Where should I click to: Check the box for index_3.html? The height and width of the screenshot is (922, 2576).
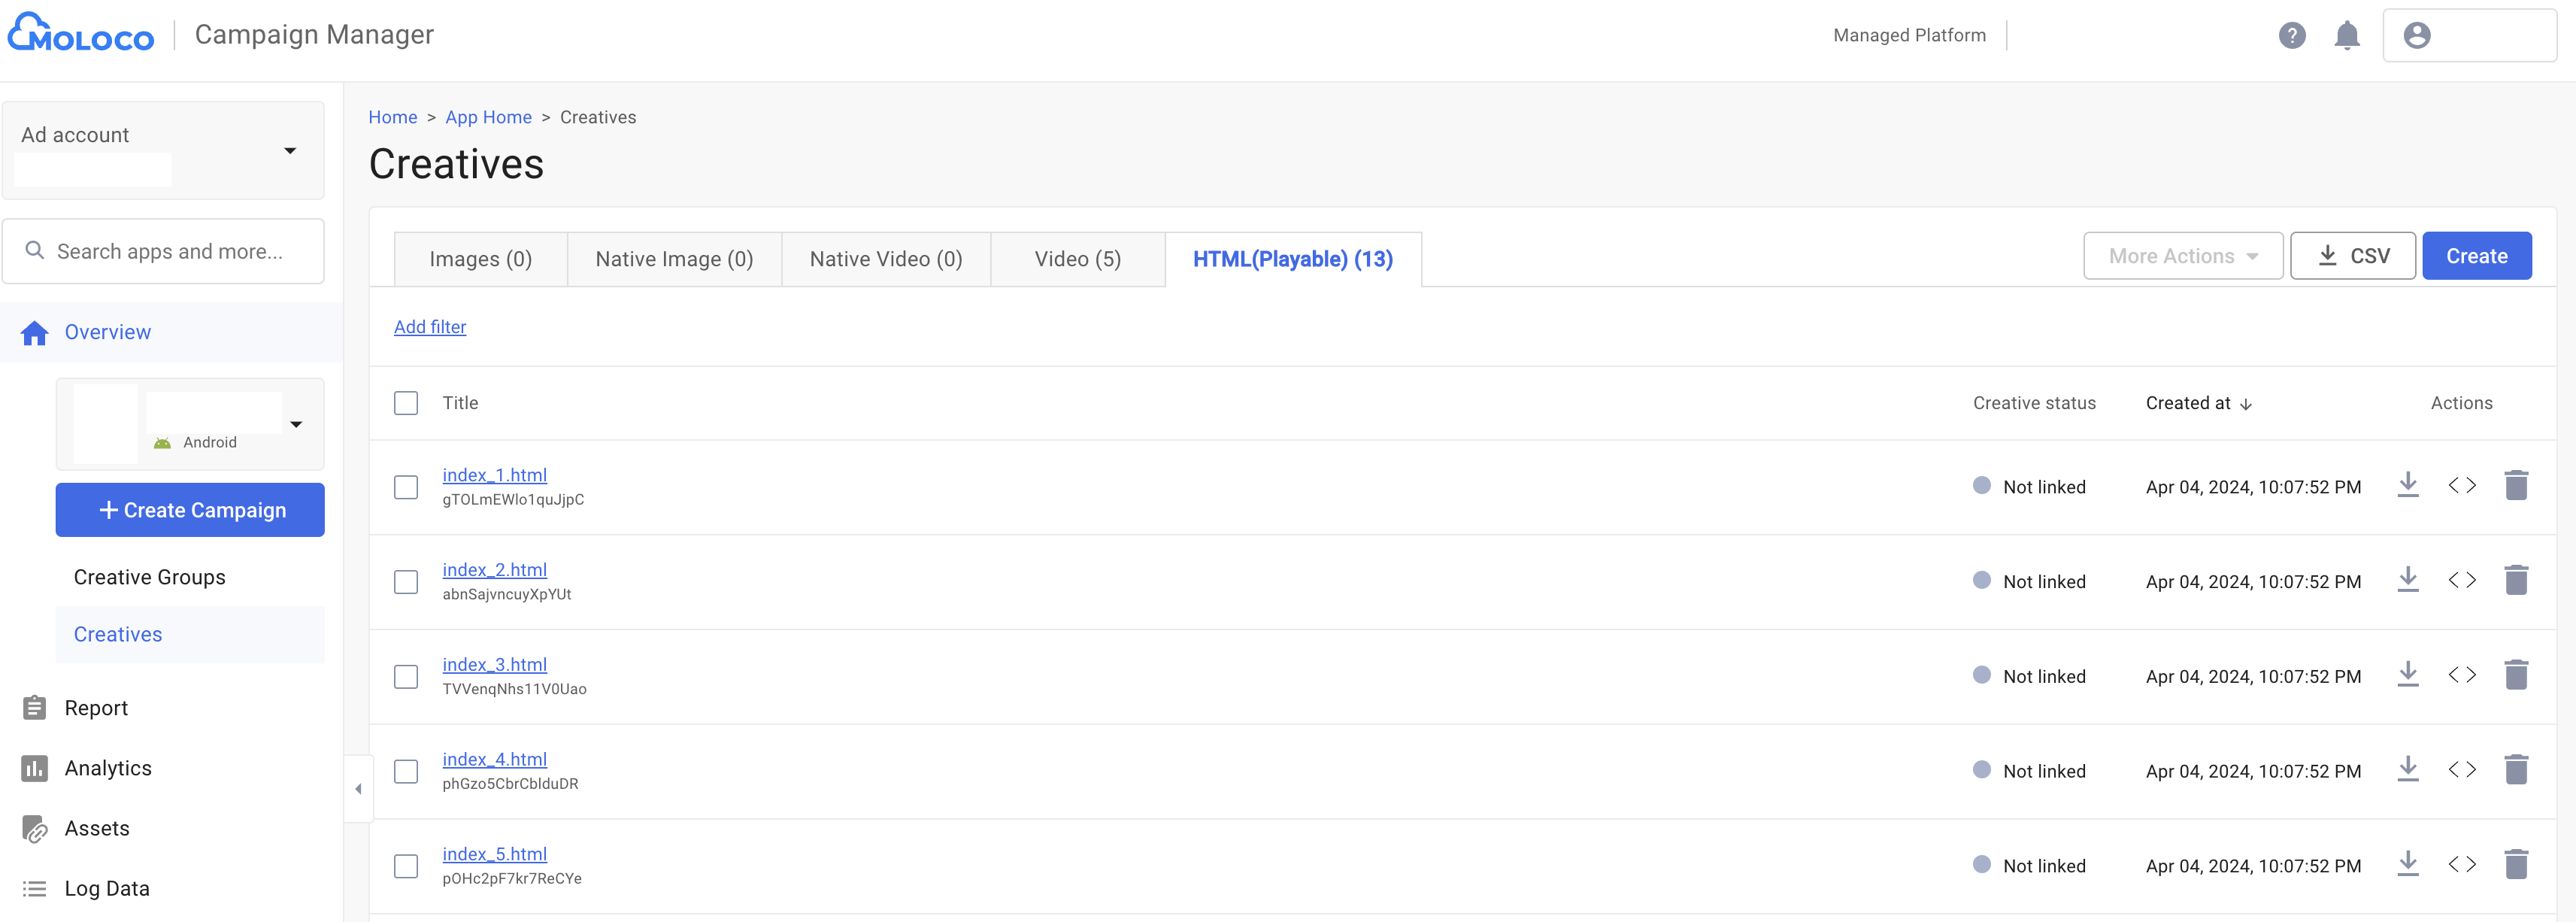pyautogui.click(x=406, y=677)
